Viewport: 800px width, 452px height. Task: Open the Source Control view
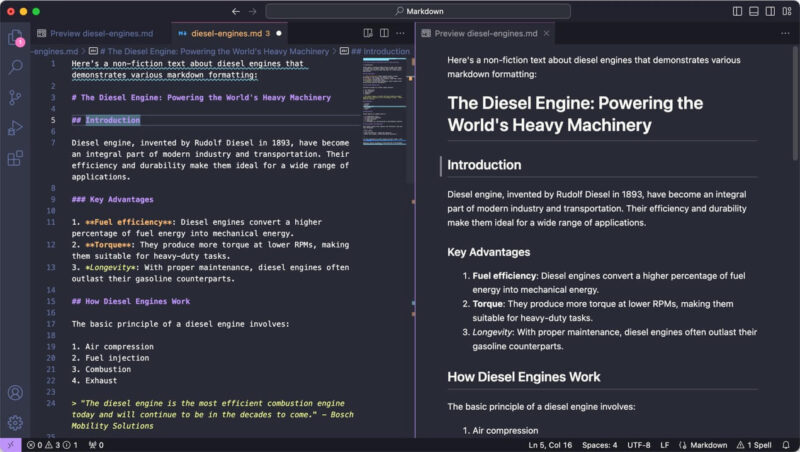(15, 97)
